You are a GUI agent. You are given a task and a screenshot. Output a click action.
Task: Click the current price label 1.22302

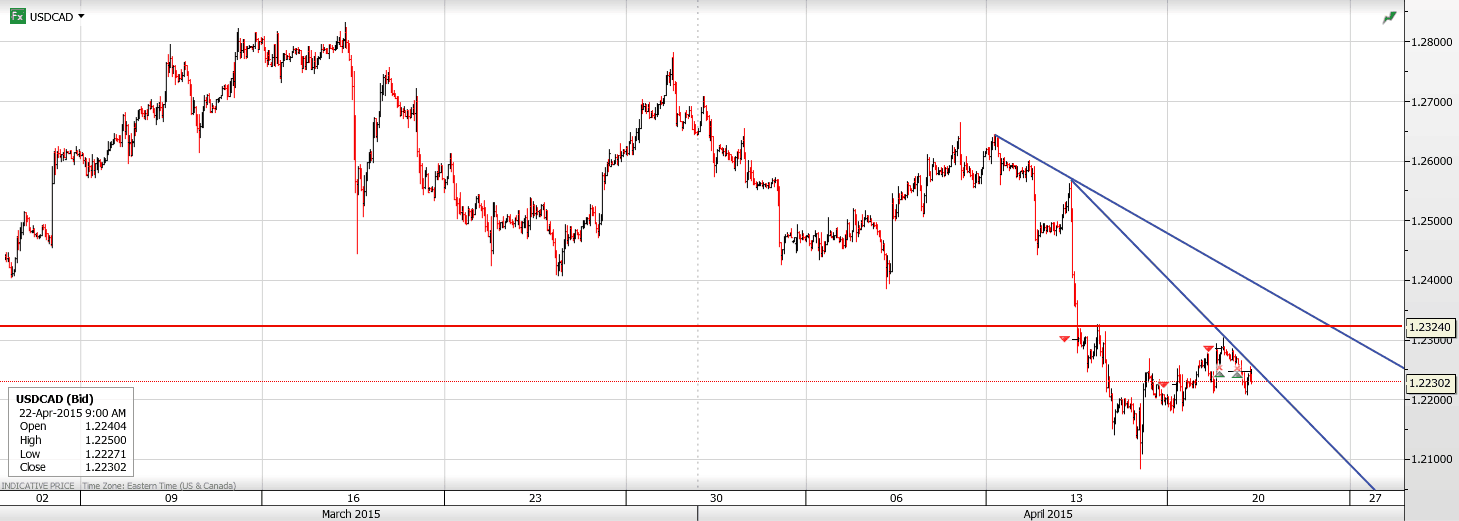(x=1430, y=382)
